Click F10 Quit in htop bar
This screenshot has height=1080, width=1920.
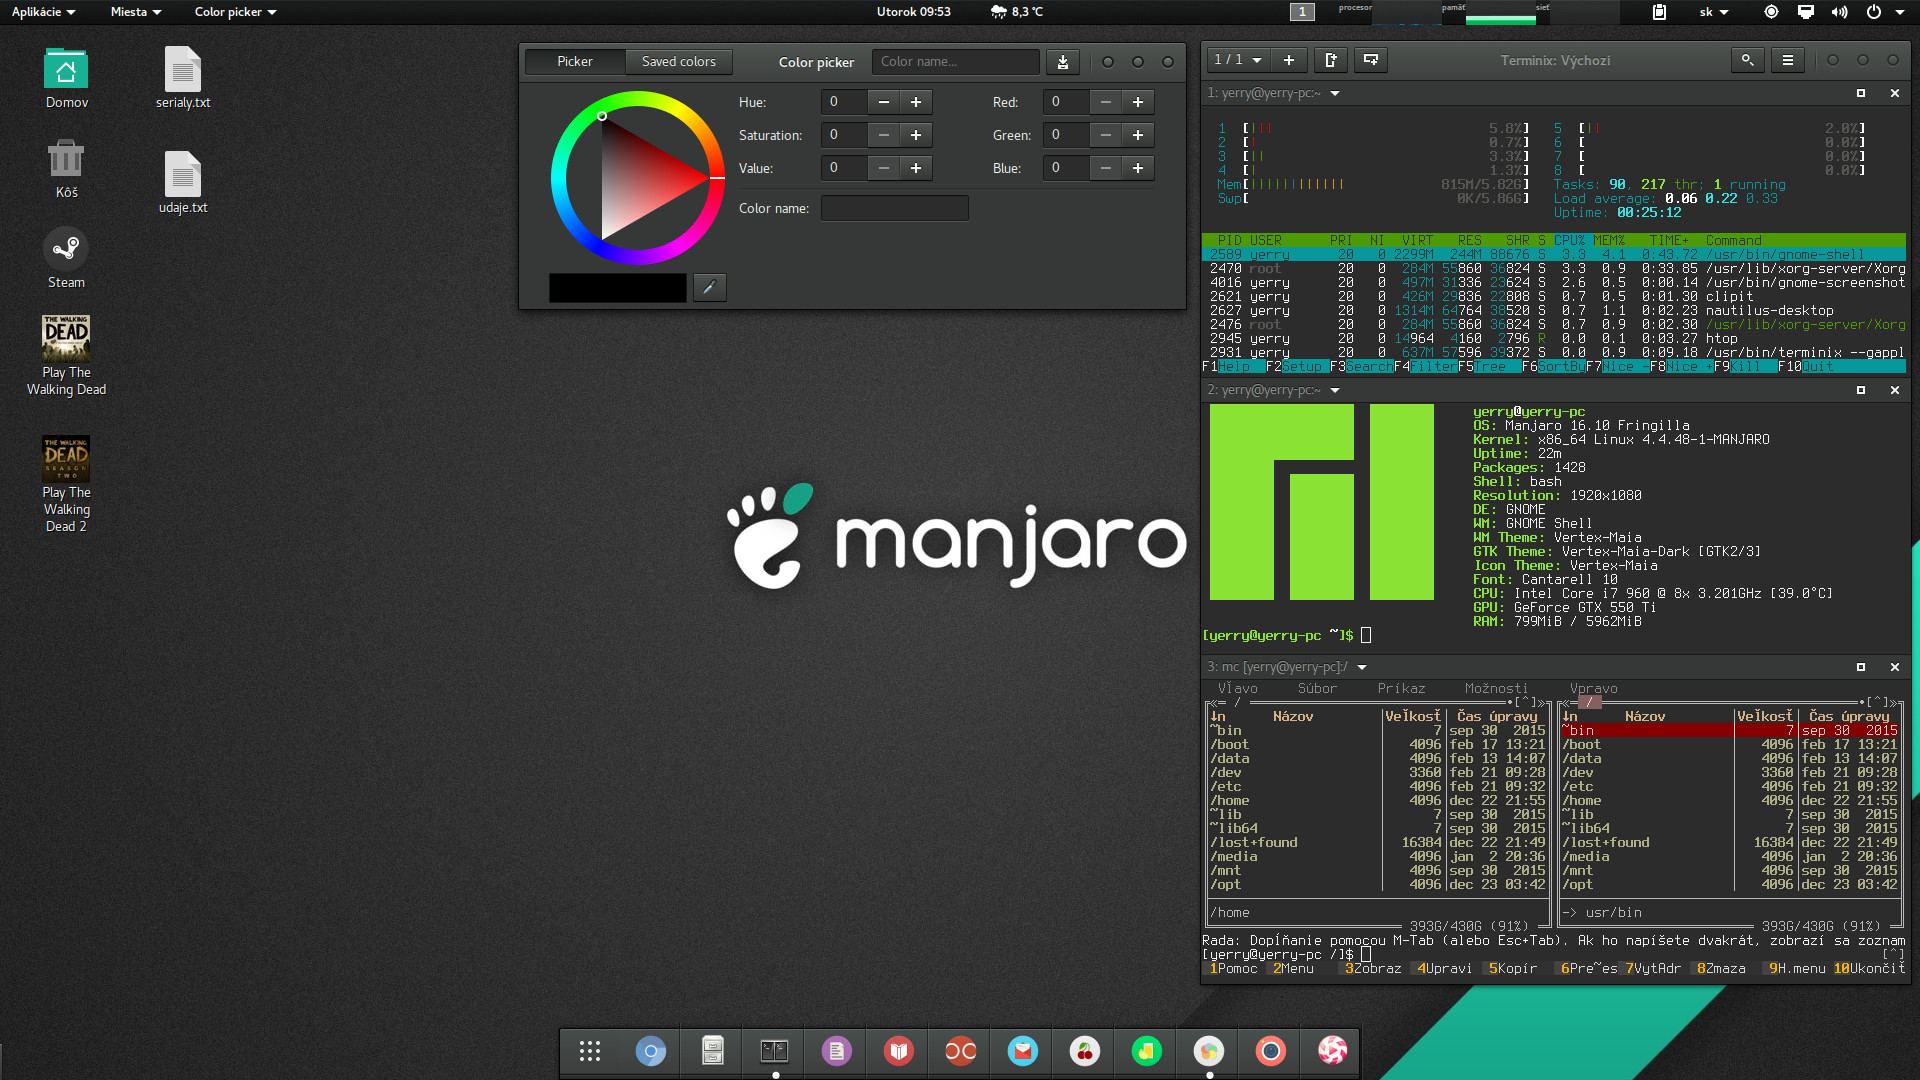click(1806, 367)
